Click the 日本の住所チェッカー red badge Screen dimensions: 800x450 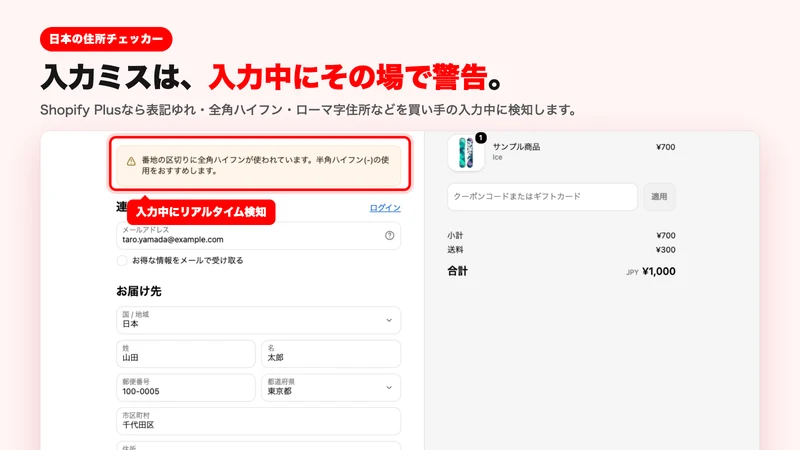106,39
